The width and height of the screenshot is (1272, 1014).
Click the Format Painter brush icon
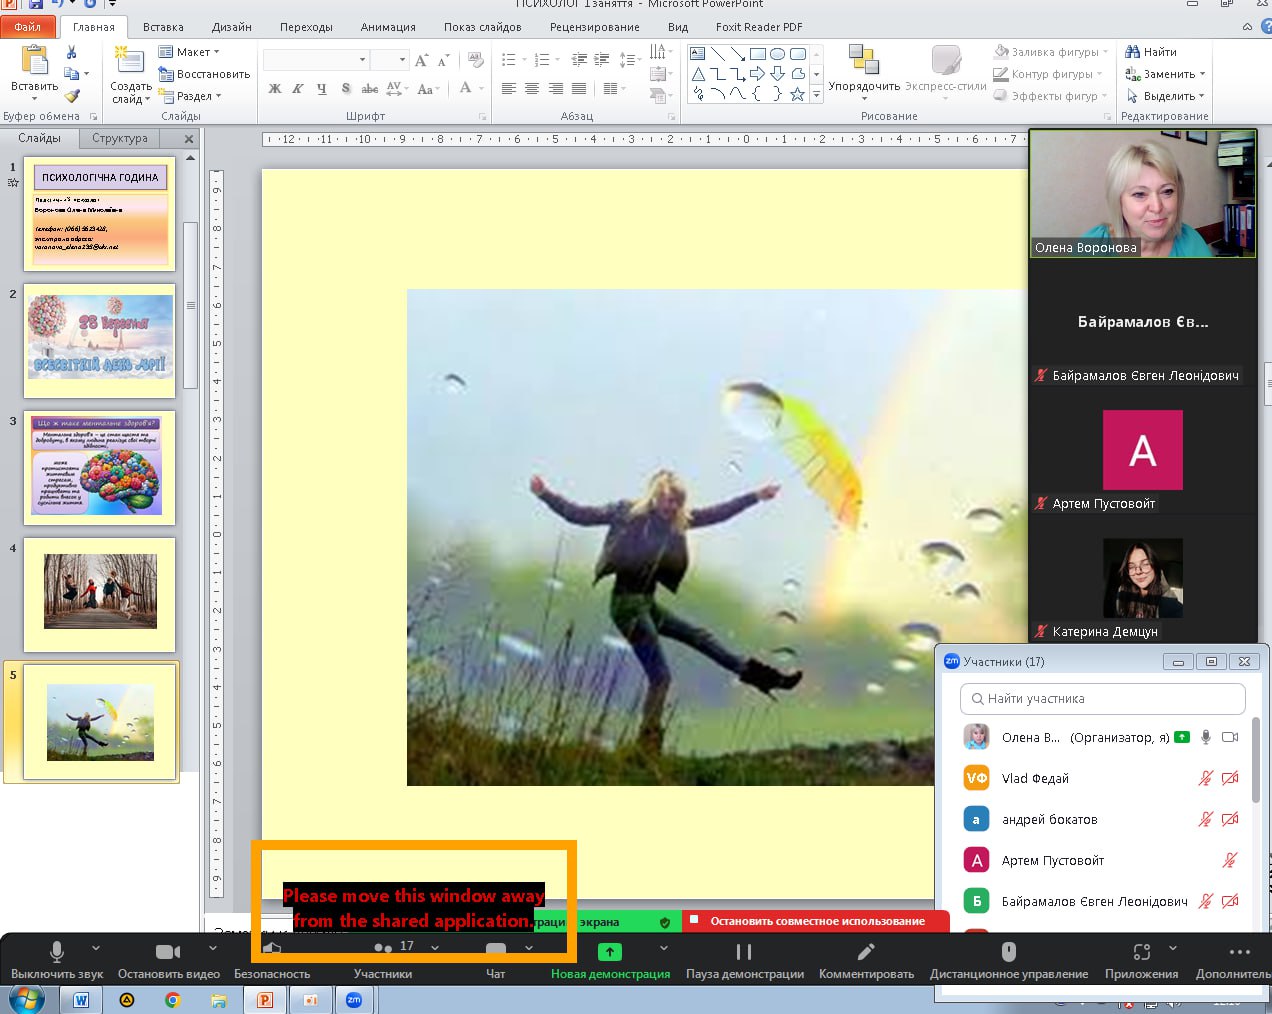point(72,96)
